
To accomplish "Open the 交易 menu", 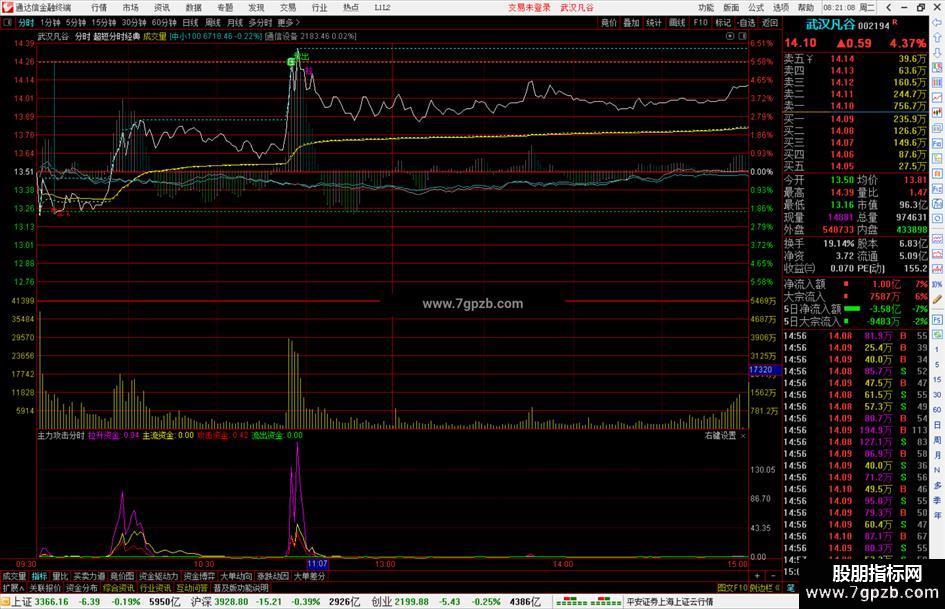I will pyautogui.click(x=288, y=8).
